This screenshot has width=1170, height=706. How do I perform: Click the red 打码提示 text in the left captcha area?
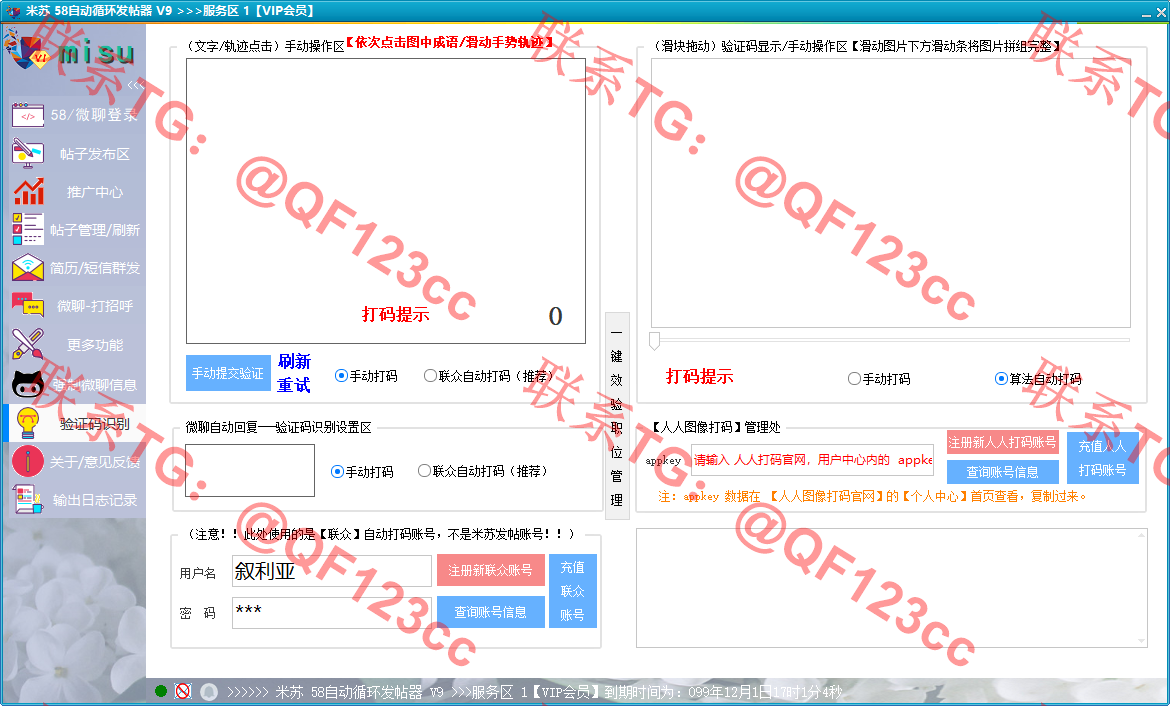click(395, 314)
